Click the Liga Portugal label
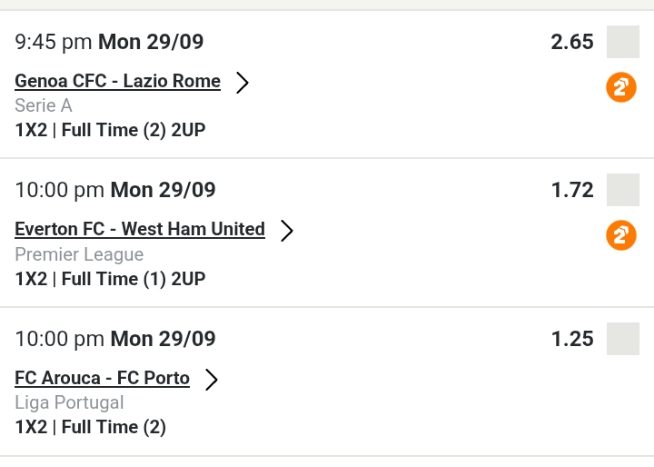Image resolution: width=654 pixels, height=467 pixels. pyautogui.click(x=69, y=403)
